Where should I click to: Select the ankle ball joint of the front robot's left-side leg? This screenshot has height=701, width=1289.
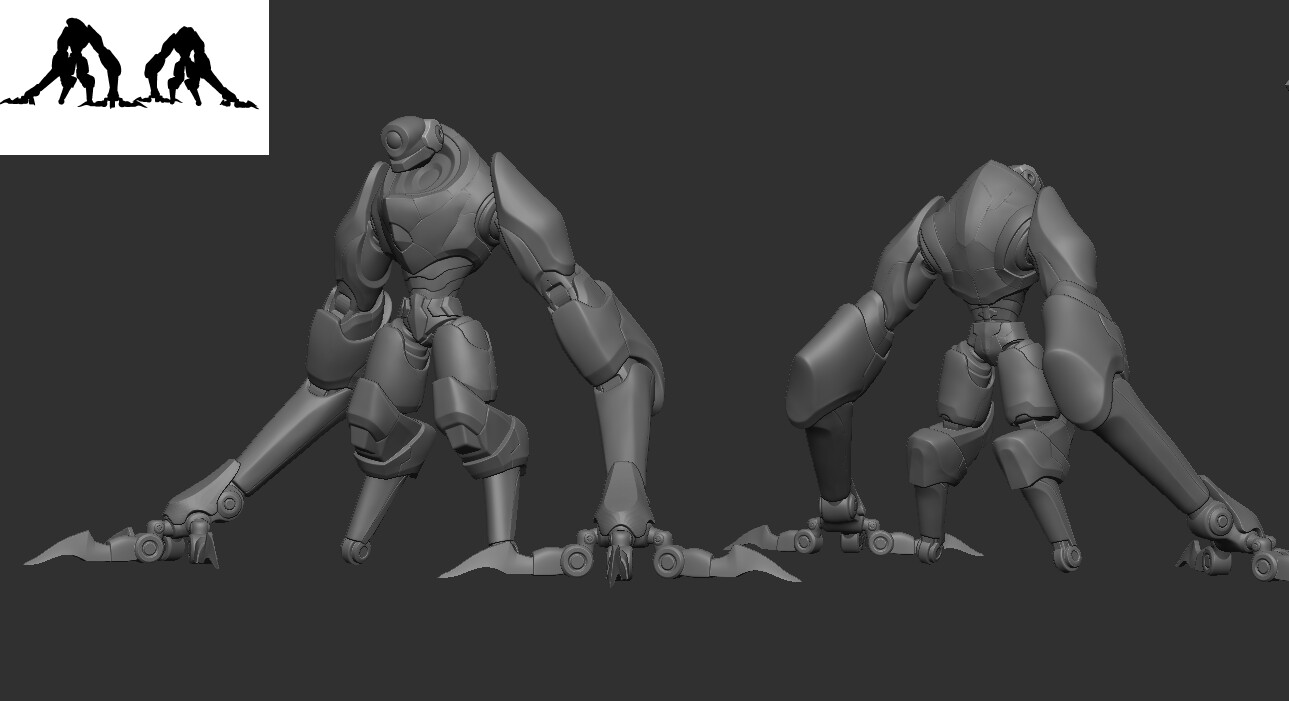point(356,549)
